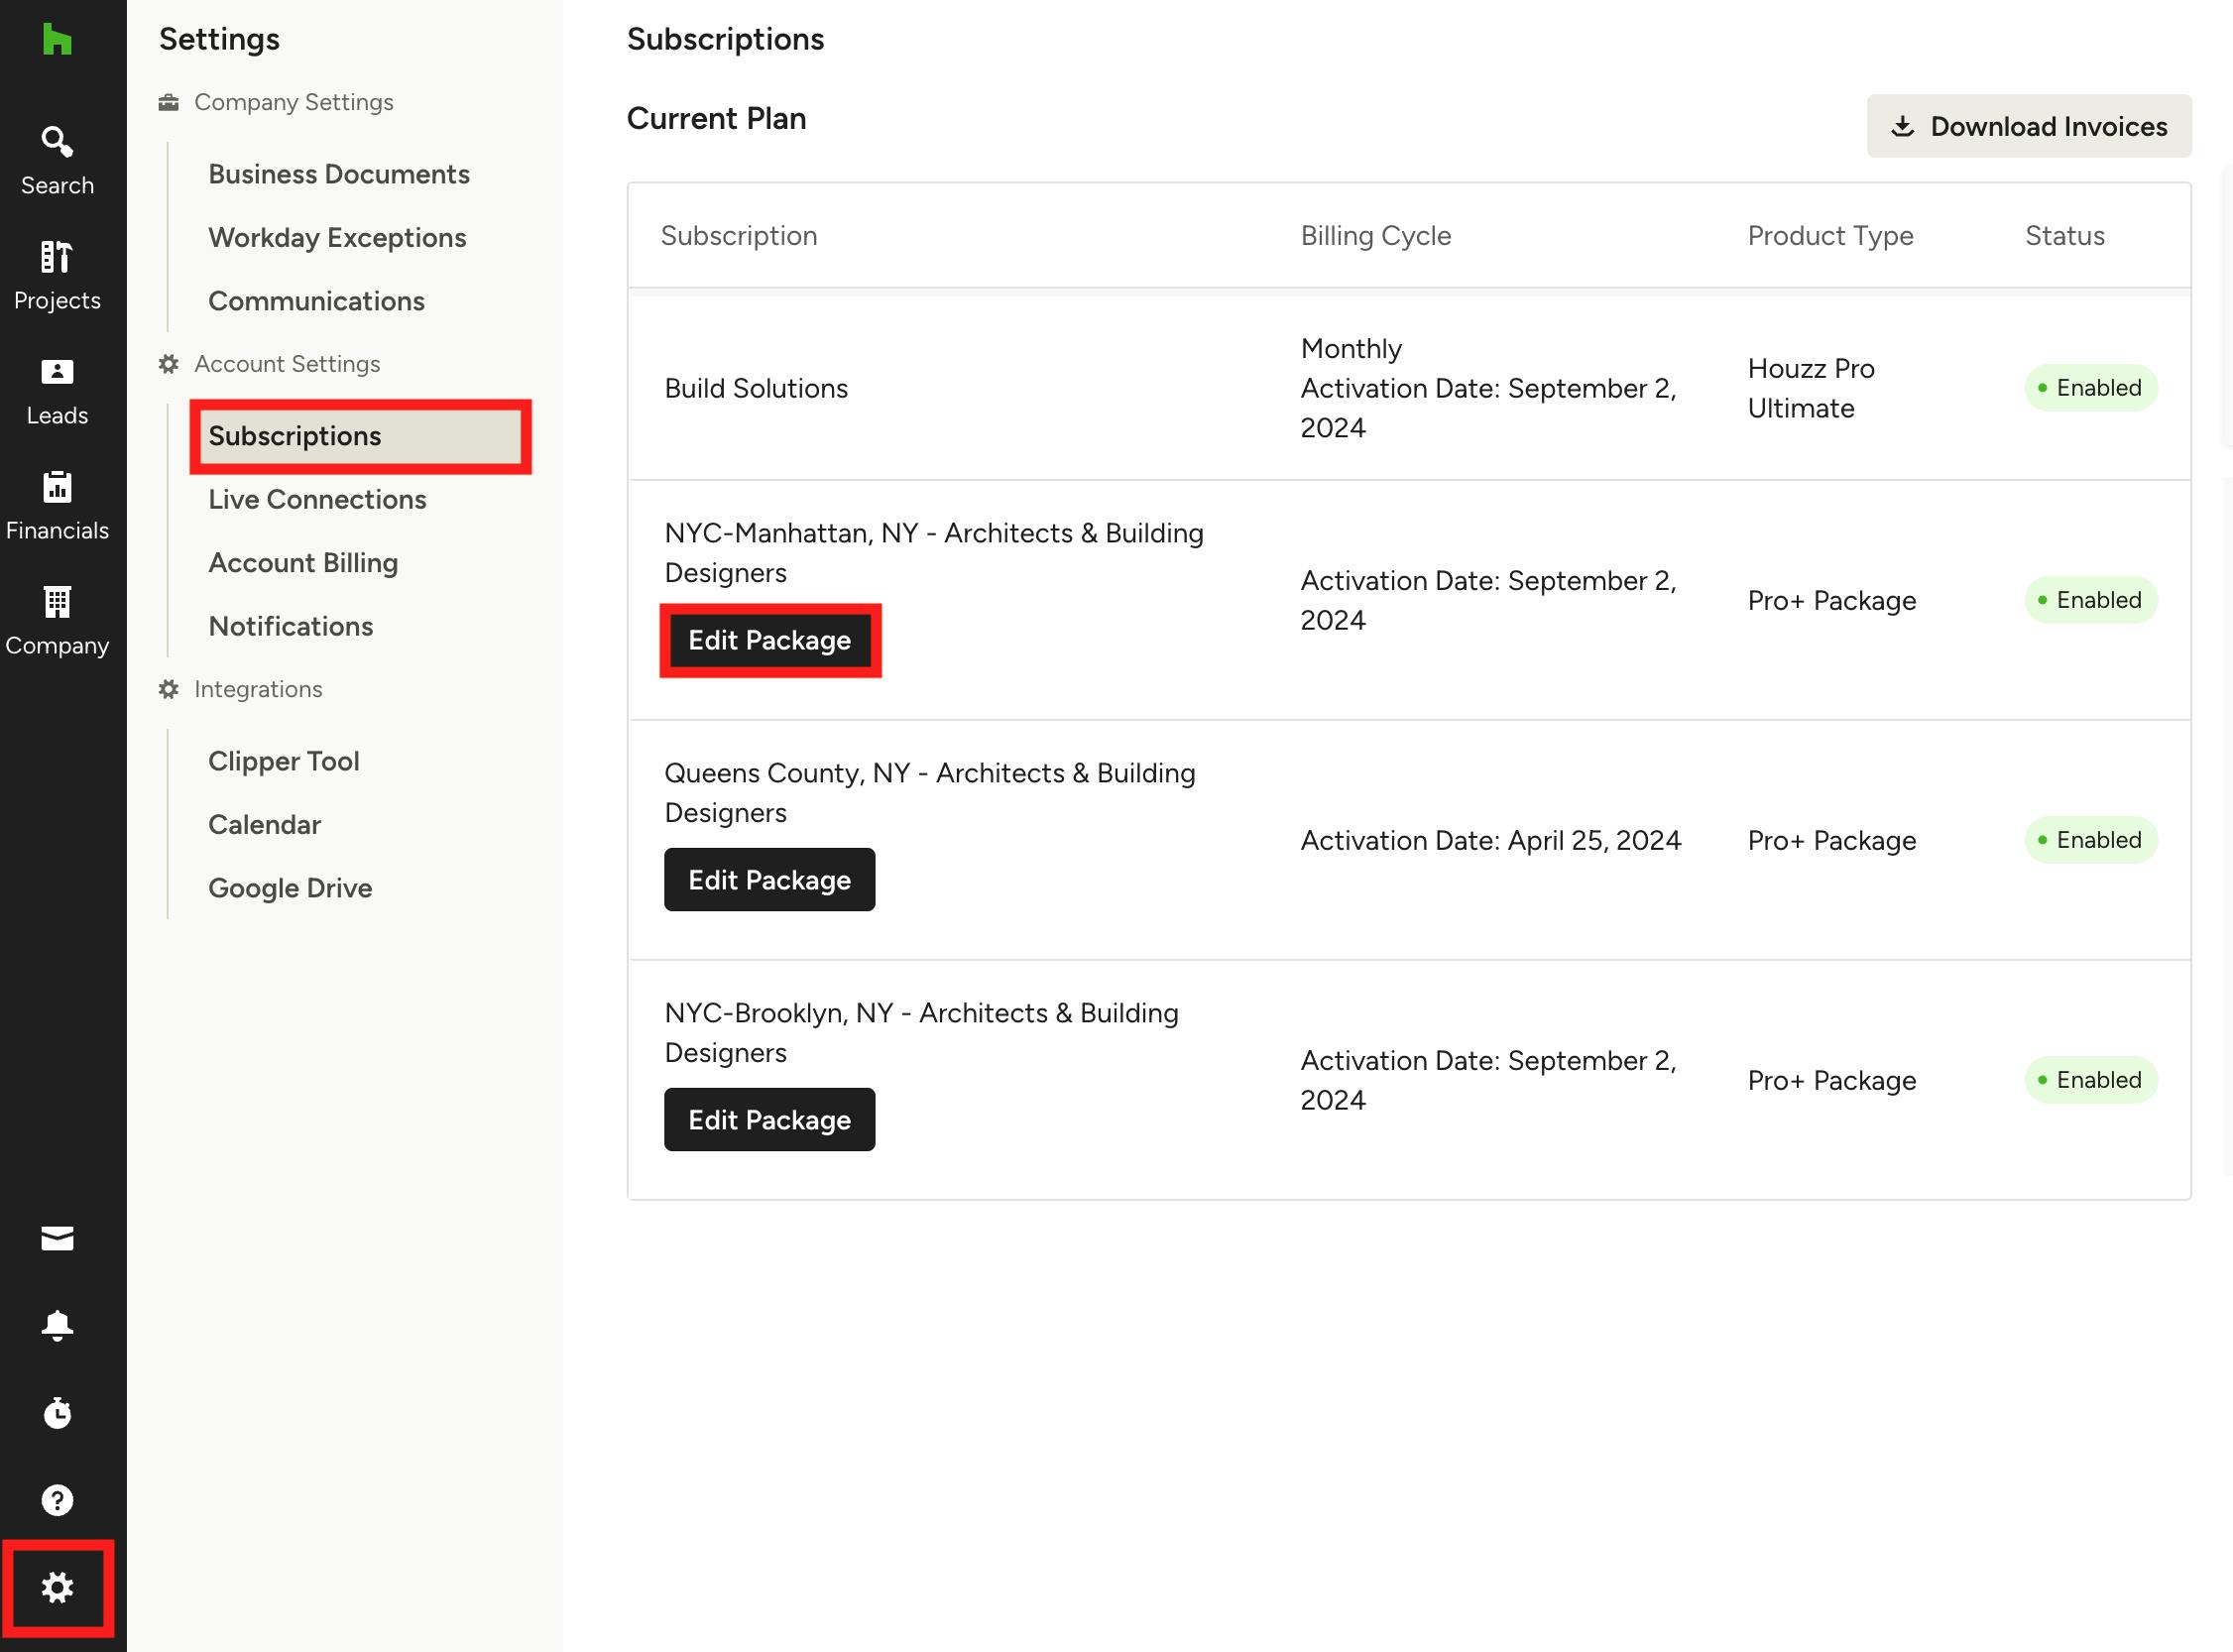
Task: Open the time tracker stopwatch icon
Action: point(57,1412)
